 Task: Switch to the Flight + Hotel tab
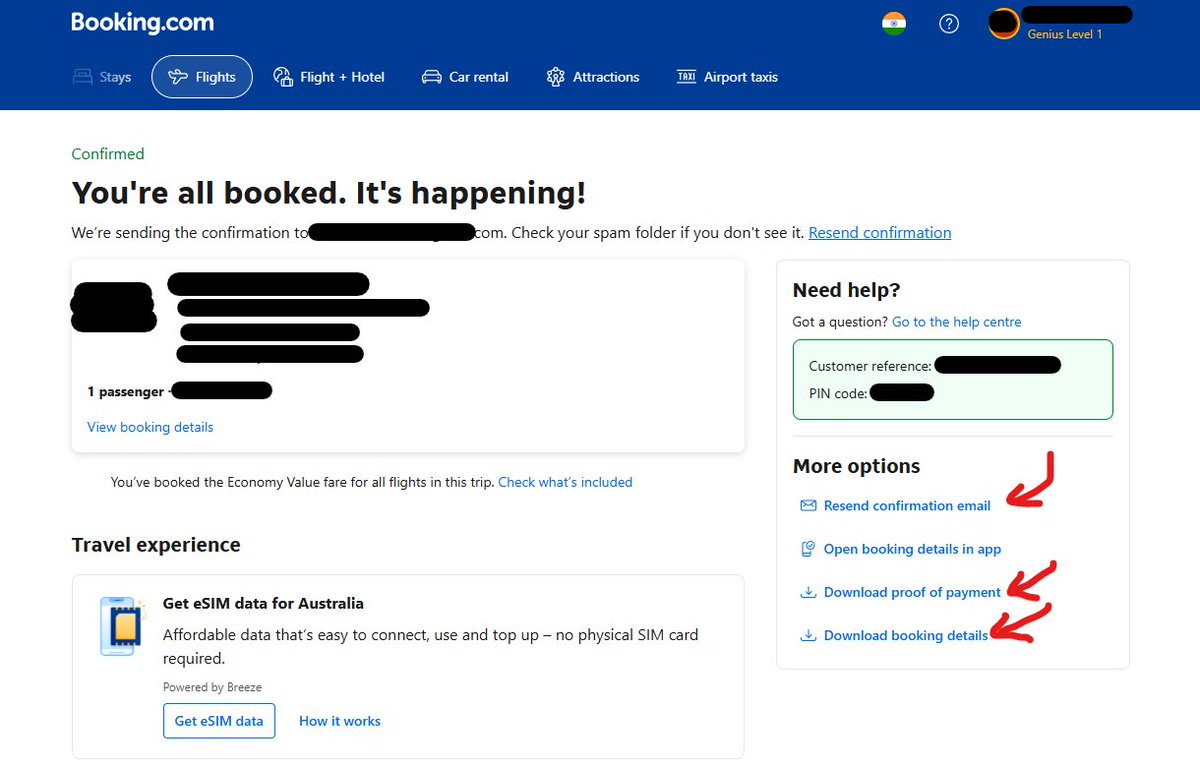click(329, 77)
